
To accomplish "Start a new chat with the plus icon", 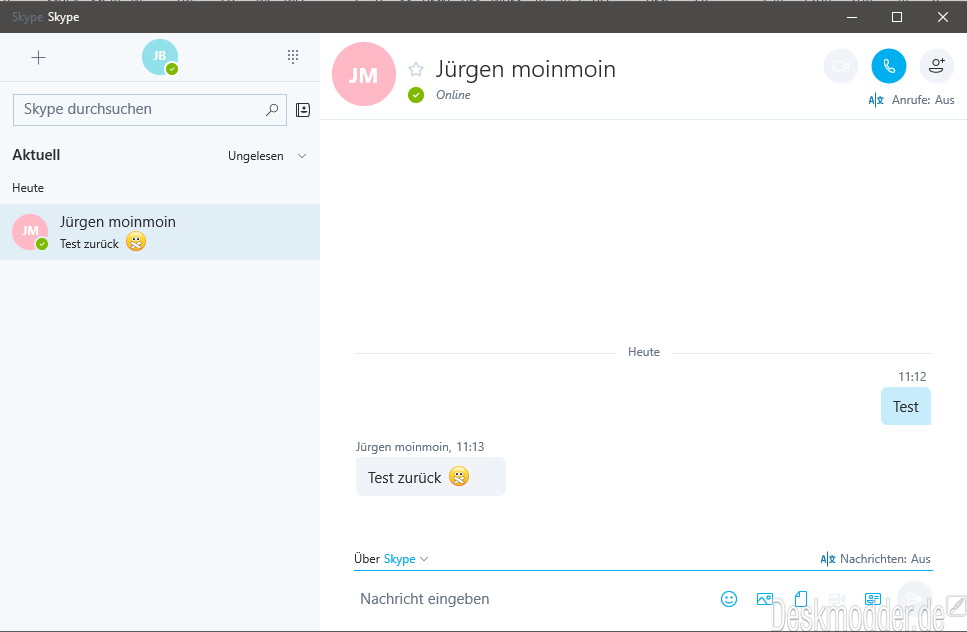I will [x=38, y=57].
